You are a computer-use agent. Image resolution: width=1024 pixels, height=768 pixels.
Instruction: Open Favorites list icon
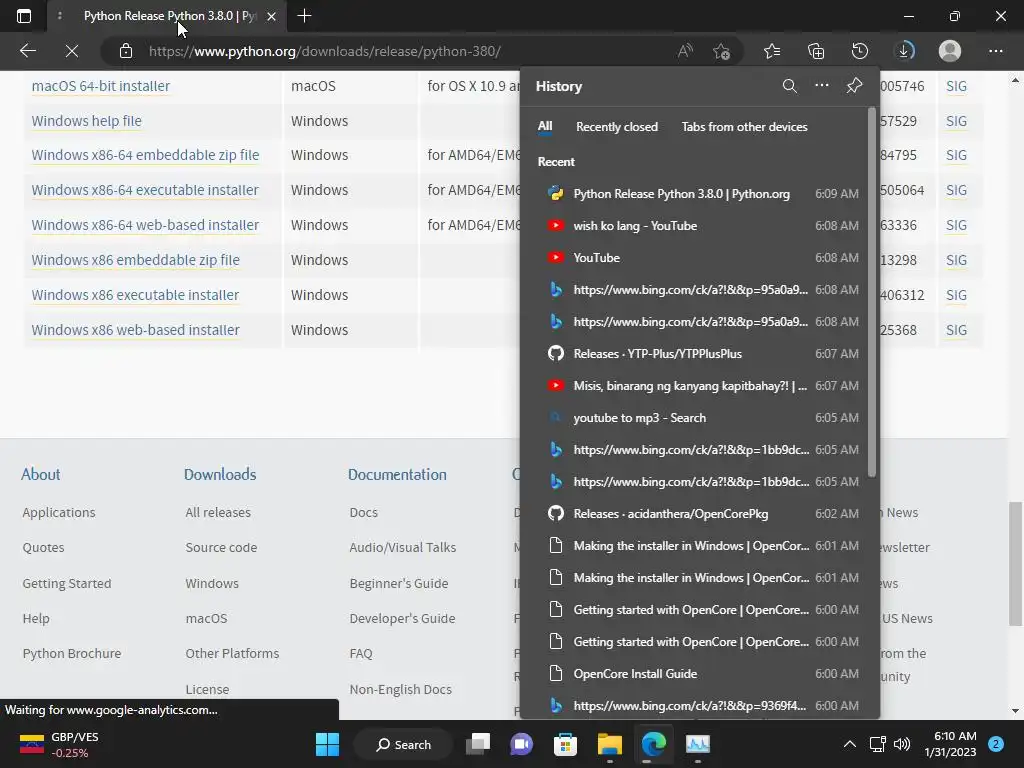pyautogui.click(x=772, y=51)
